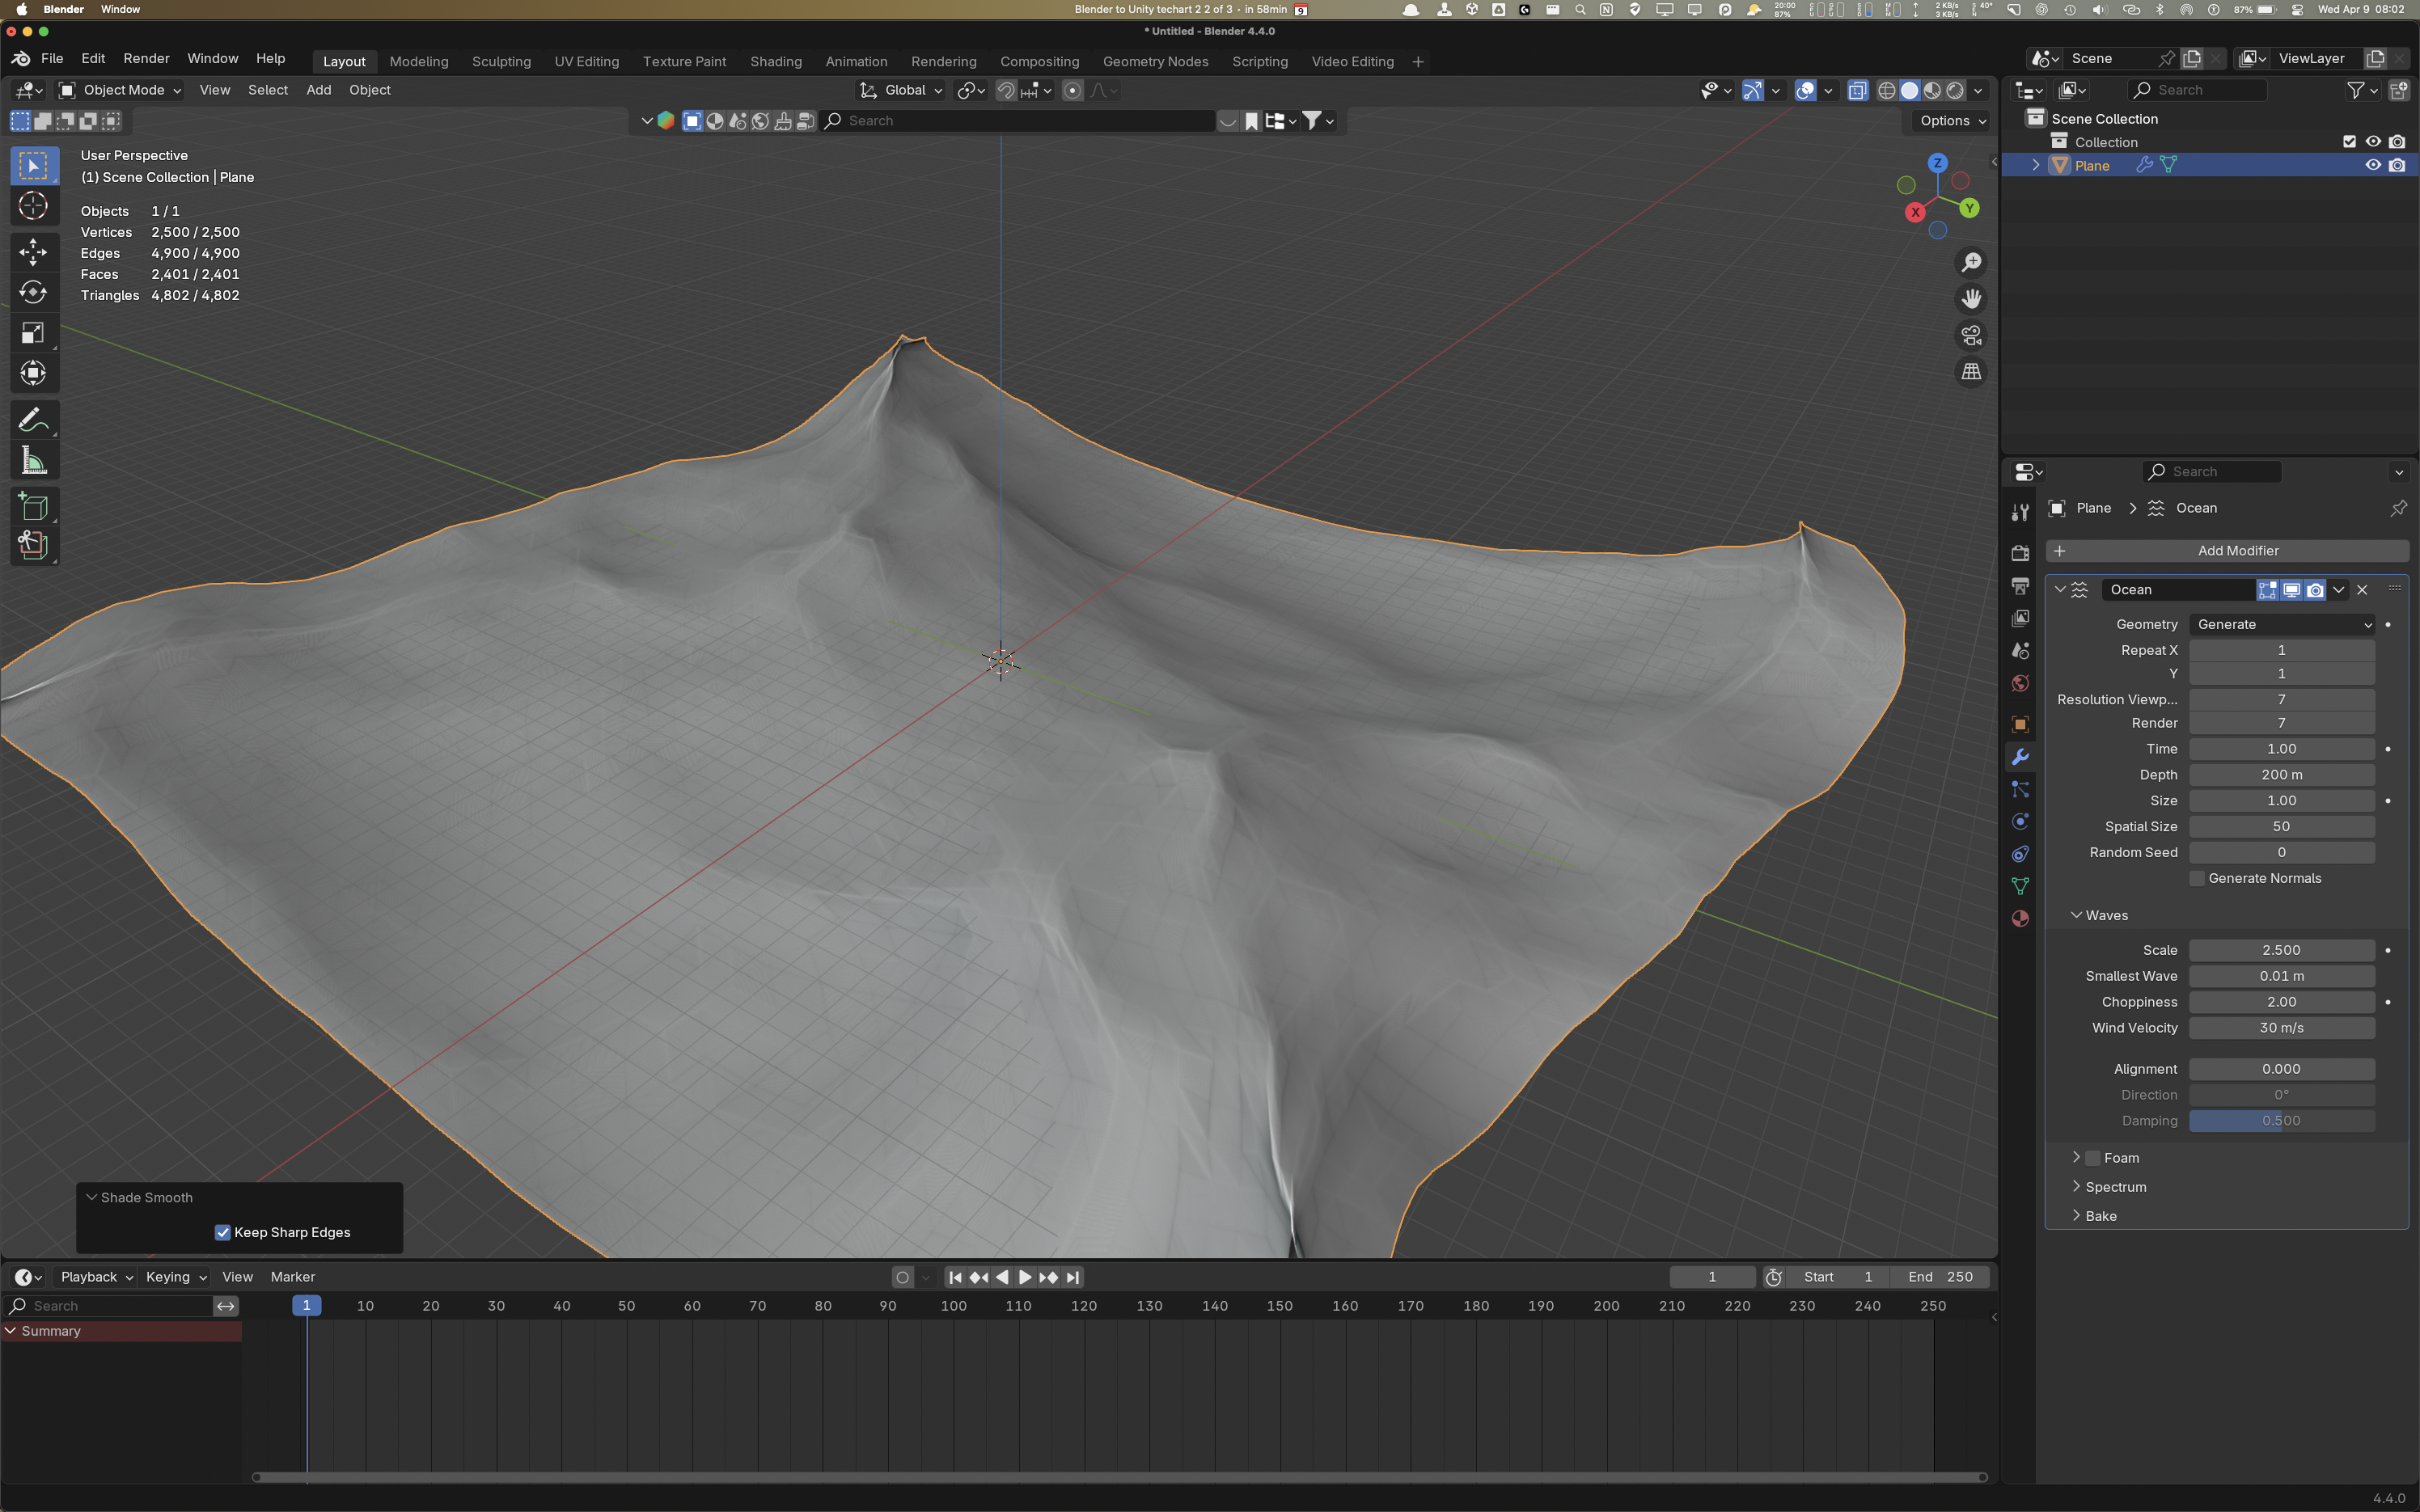Image resolution: width=2420 pixels, height=1512 pixels.
Task: Click the Choppiness value field
Action: click(2281, 1002)
